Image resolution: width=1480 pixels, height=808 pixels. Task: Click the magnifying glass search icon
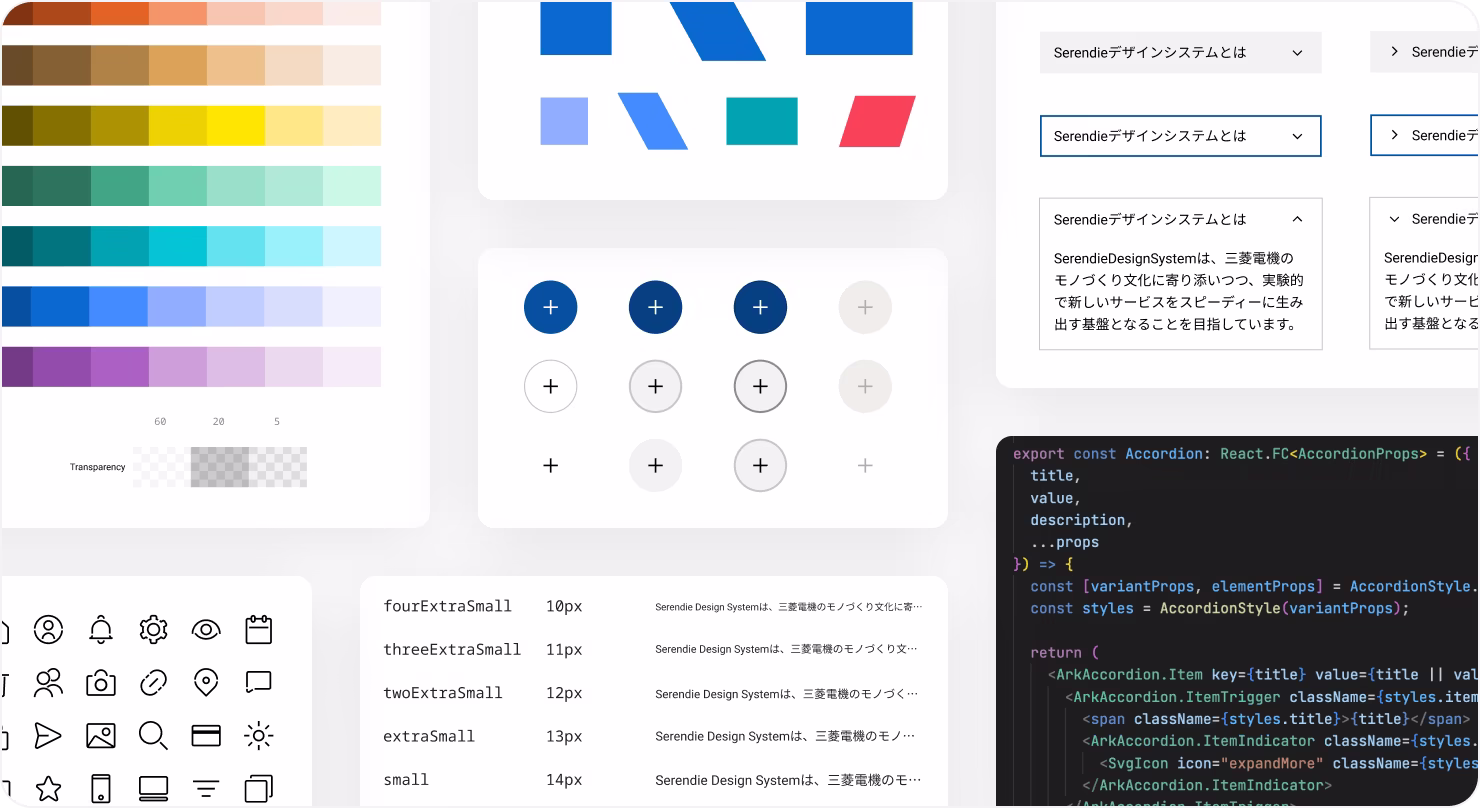click(153, 736)
